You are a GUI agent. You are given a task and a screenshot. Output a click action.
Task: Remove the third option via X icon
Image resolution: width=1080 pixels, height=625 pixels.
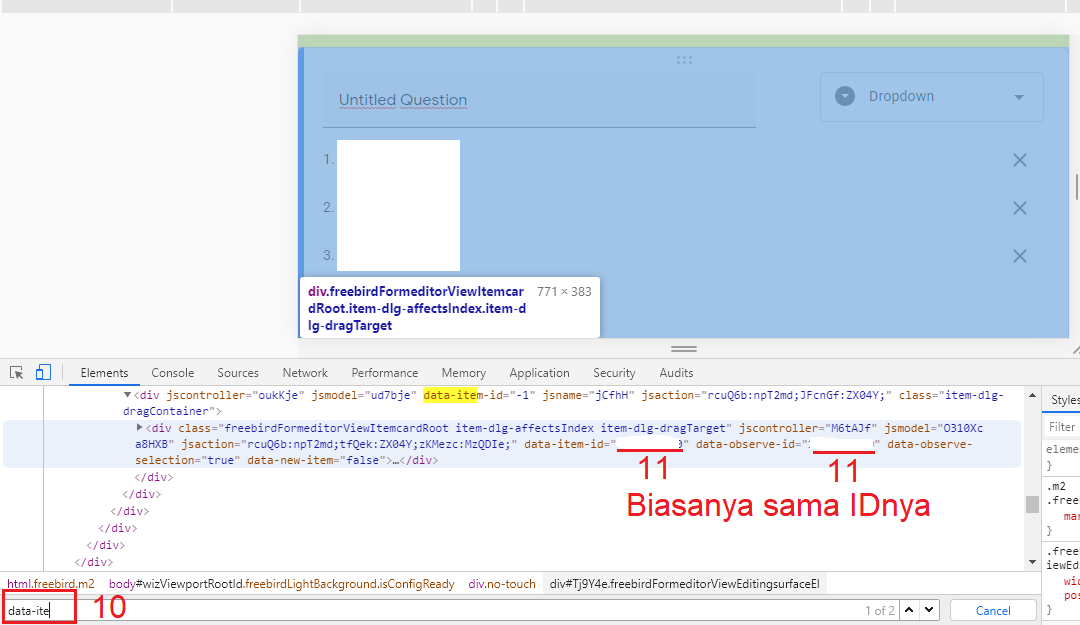[1019, 256]
